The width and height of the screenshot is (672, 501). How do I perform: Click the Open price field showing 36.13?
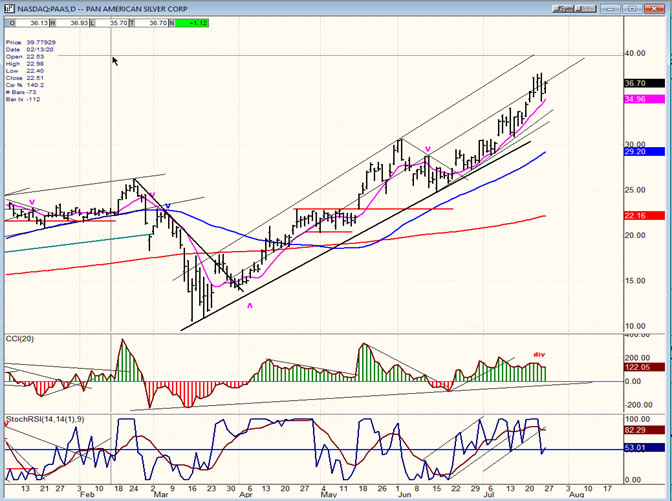pos(32,20)
